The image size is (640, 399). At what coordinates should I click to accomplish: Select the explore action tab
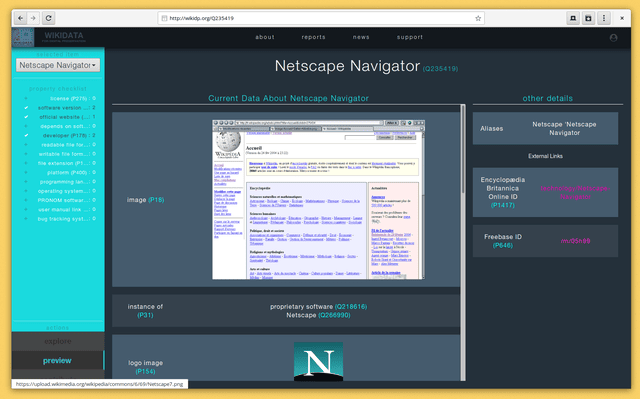(58, 341)
